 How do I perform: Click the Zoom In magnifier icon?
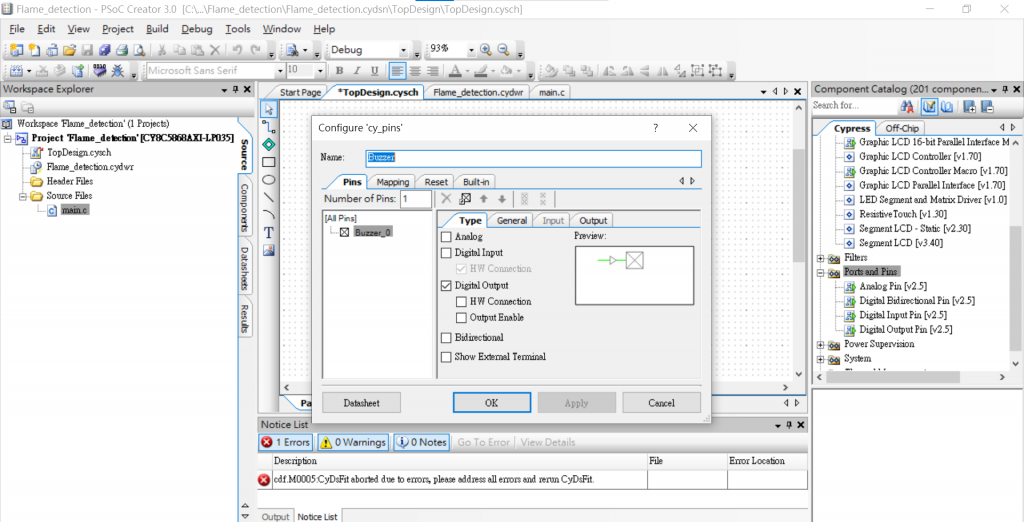click(485, 50)
